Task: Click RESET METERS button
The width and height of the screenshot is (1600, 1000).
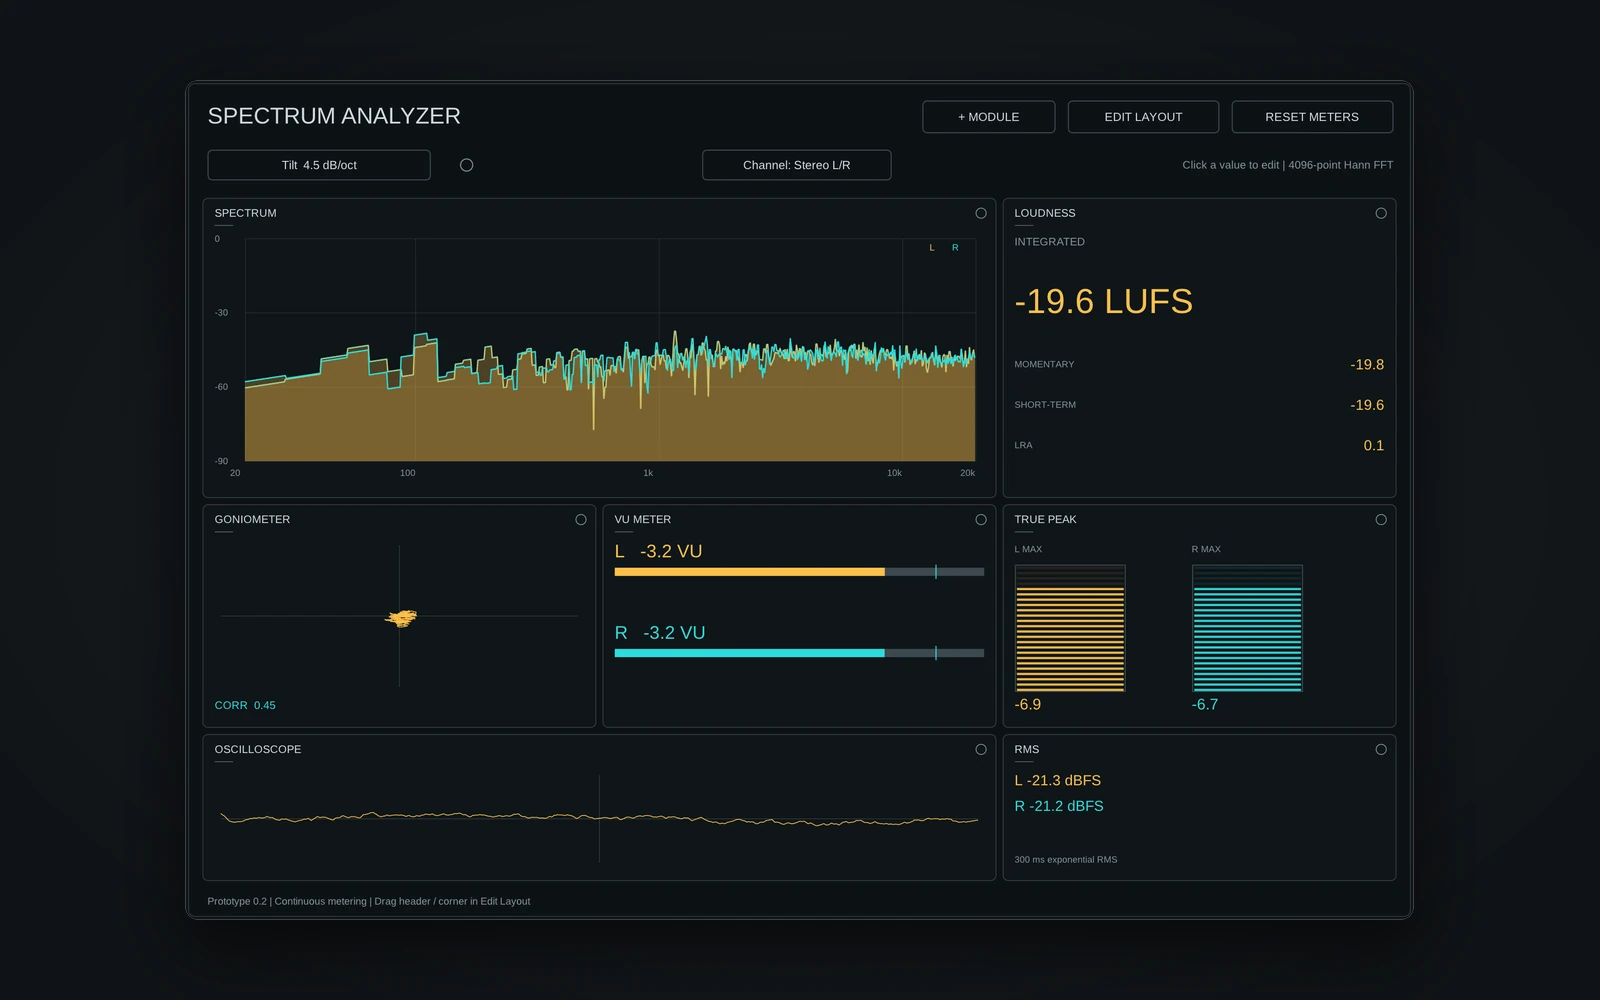Action: click(1312, 117)
